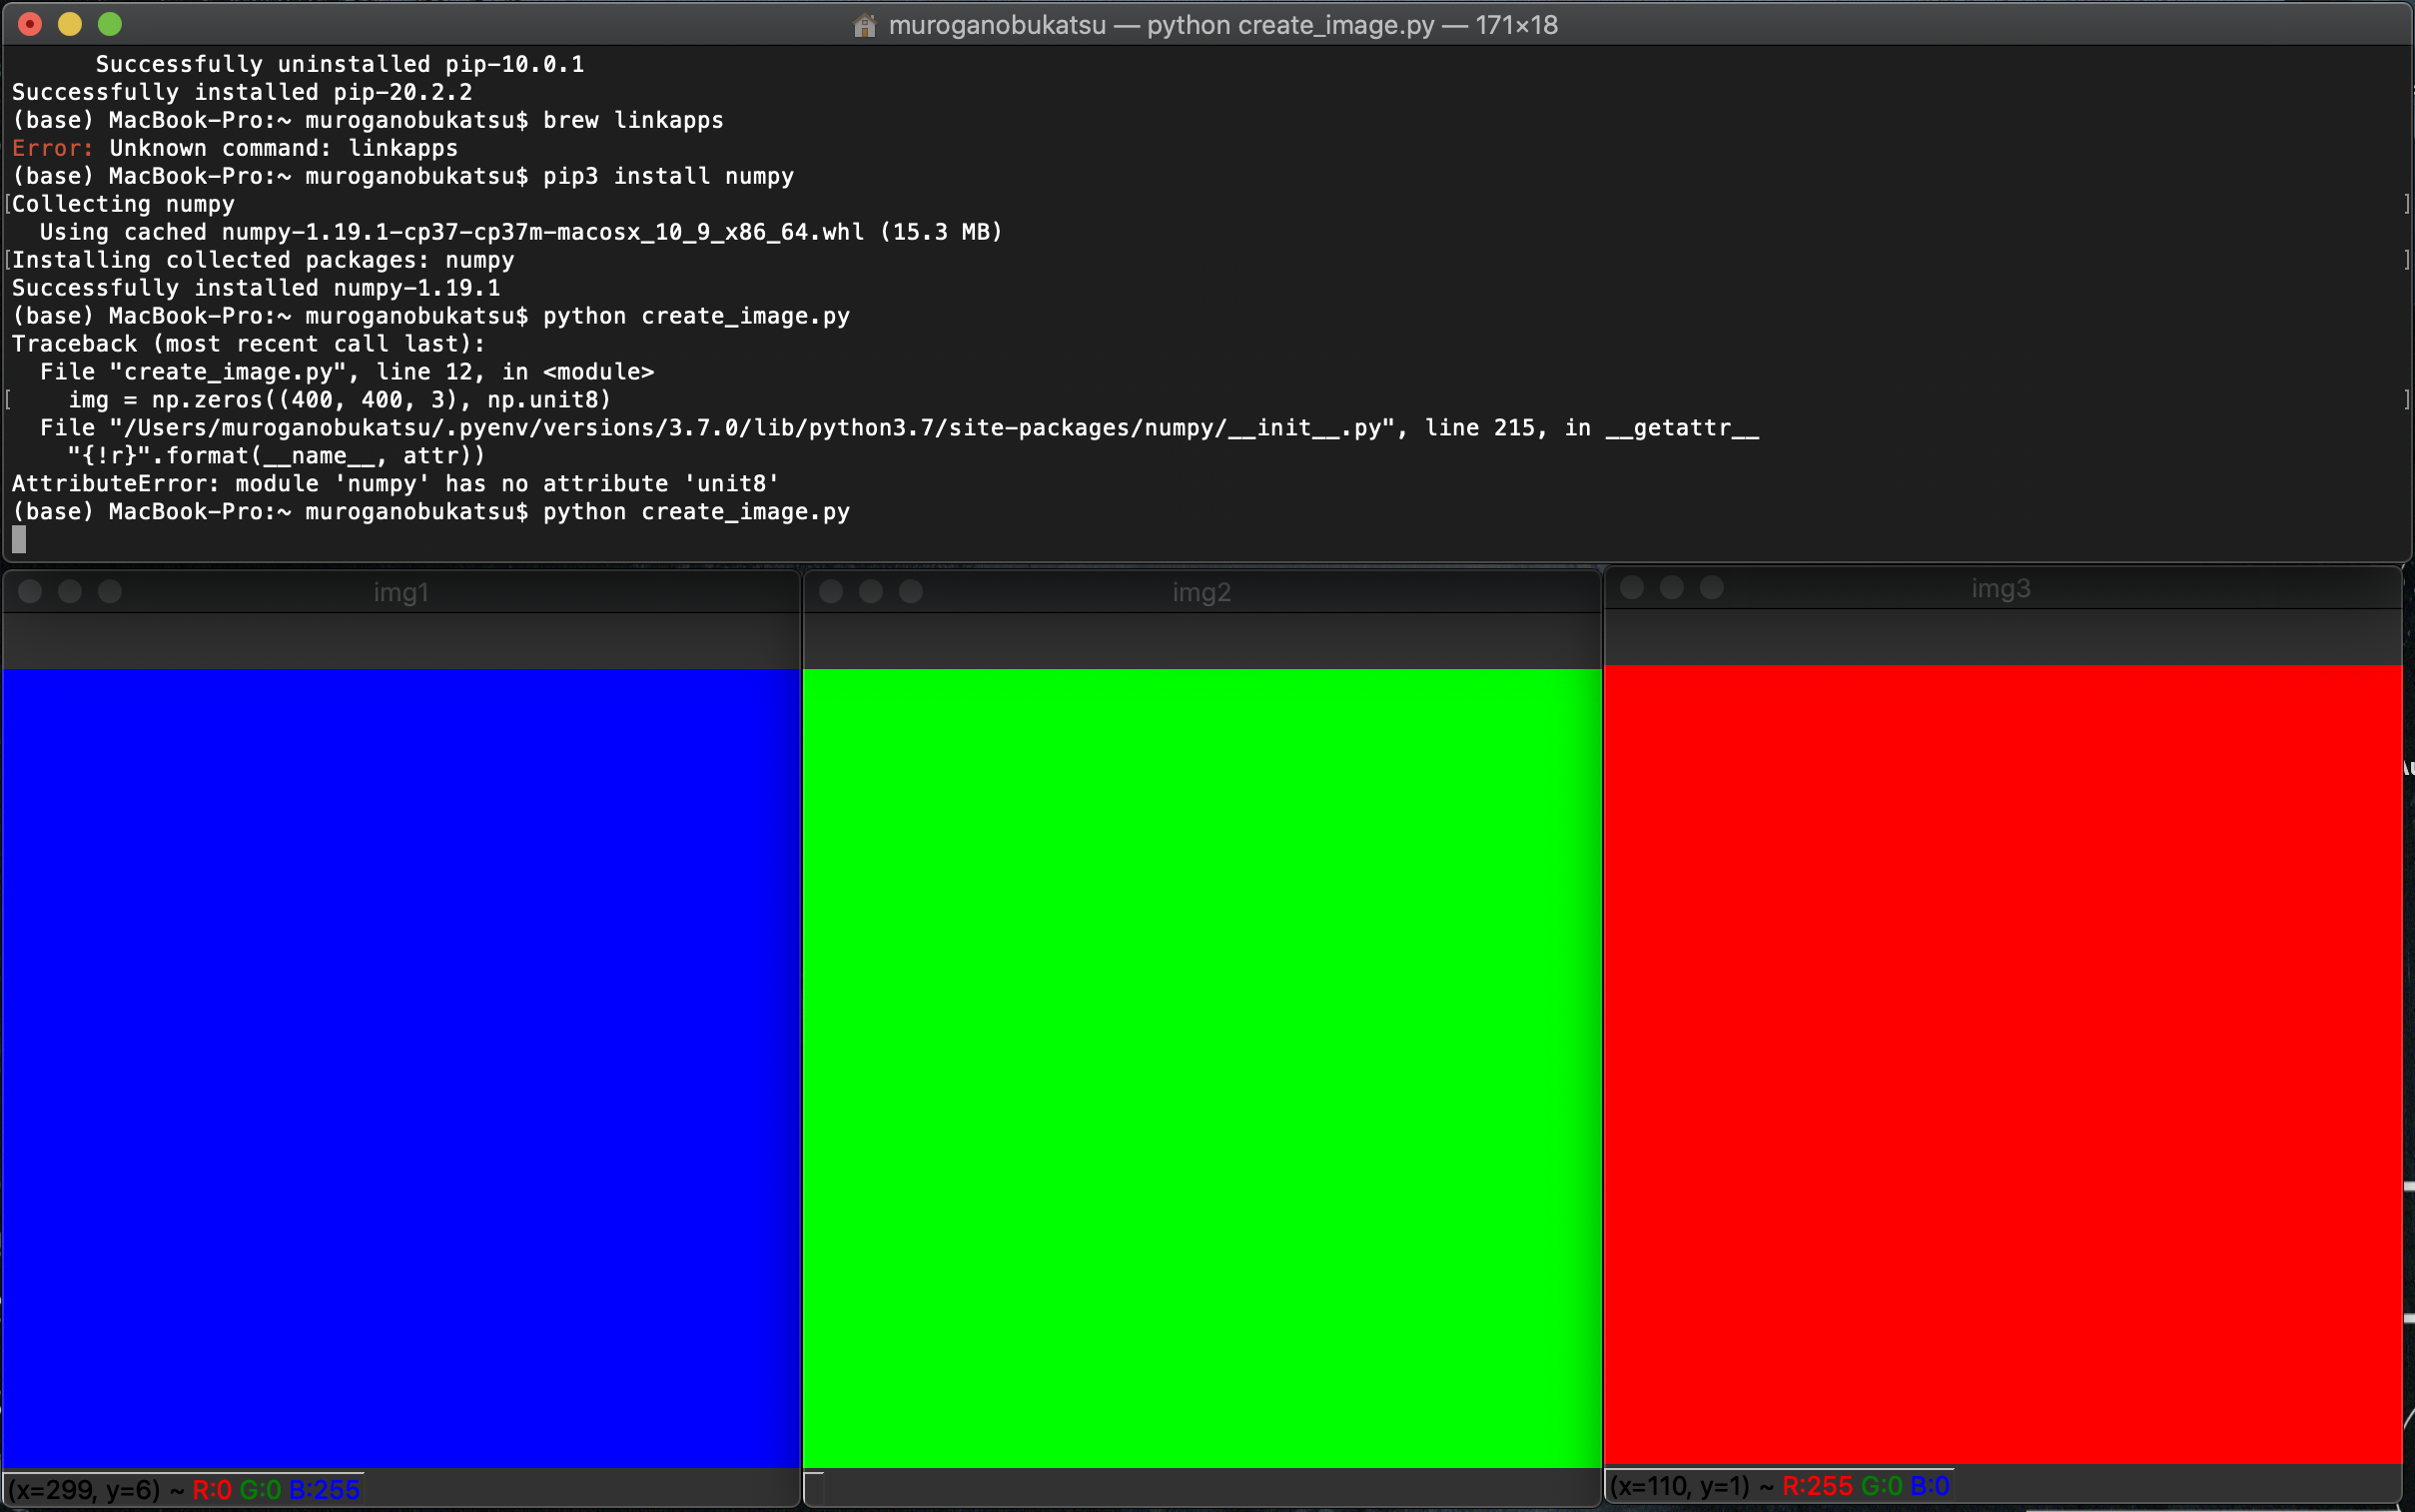This screenshot has width=2415, height=1512.
Task: Minimize the img2 window
Action: tap(871, 591)
